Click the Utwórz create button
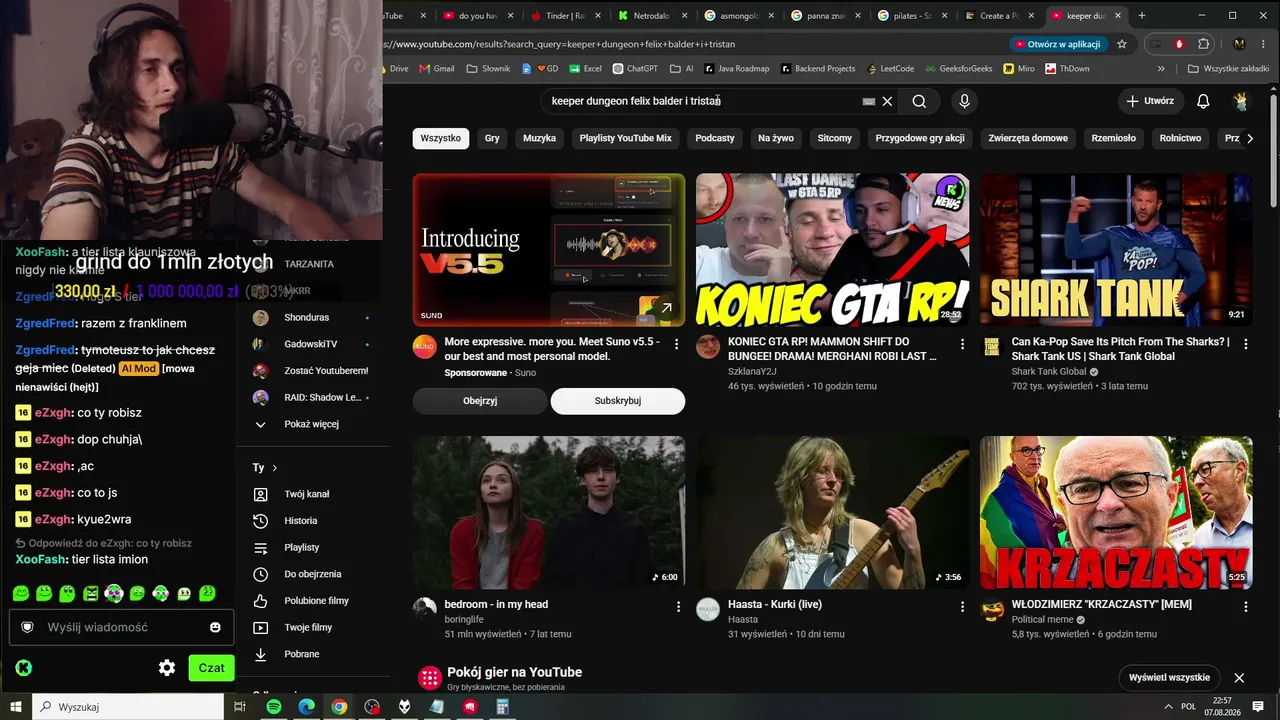The image size is (1280, 720). (x=1150, y=101)
